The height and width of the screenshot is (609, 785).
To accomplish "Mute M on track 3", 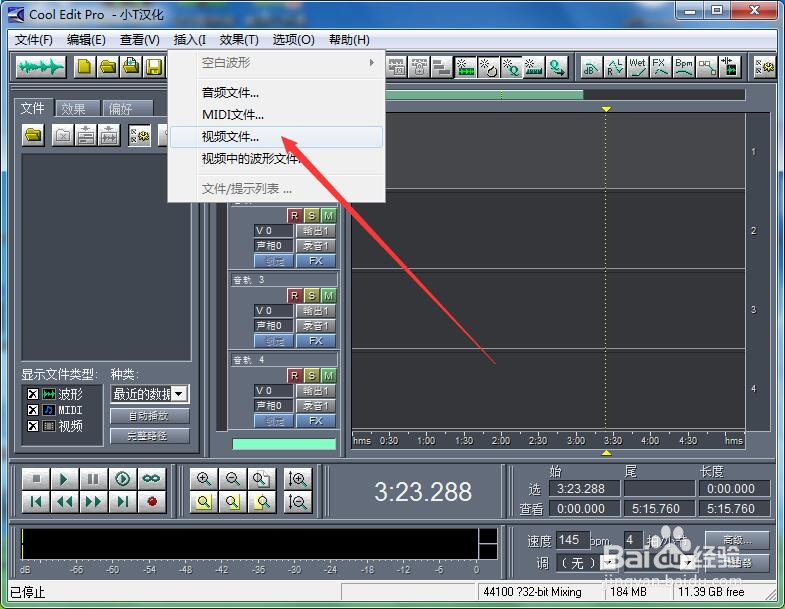I will (x=328, y=295).
